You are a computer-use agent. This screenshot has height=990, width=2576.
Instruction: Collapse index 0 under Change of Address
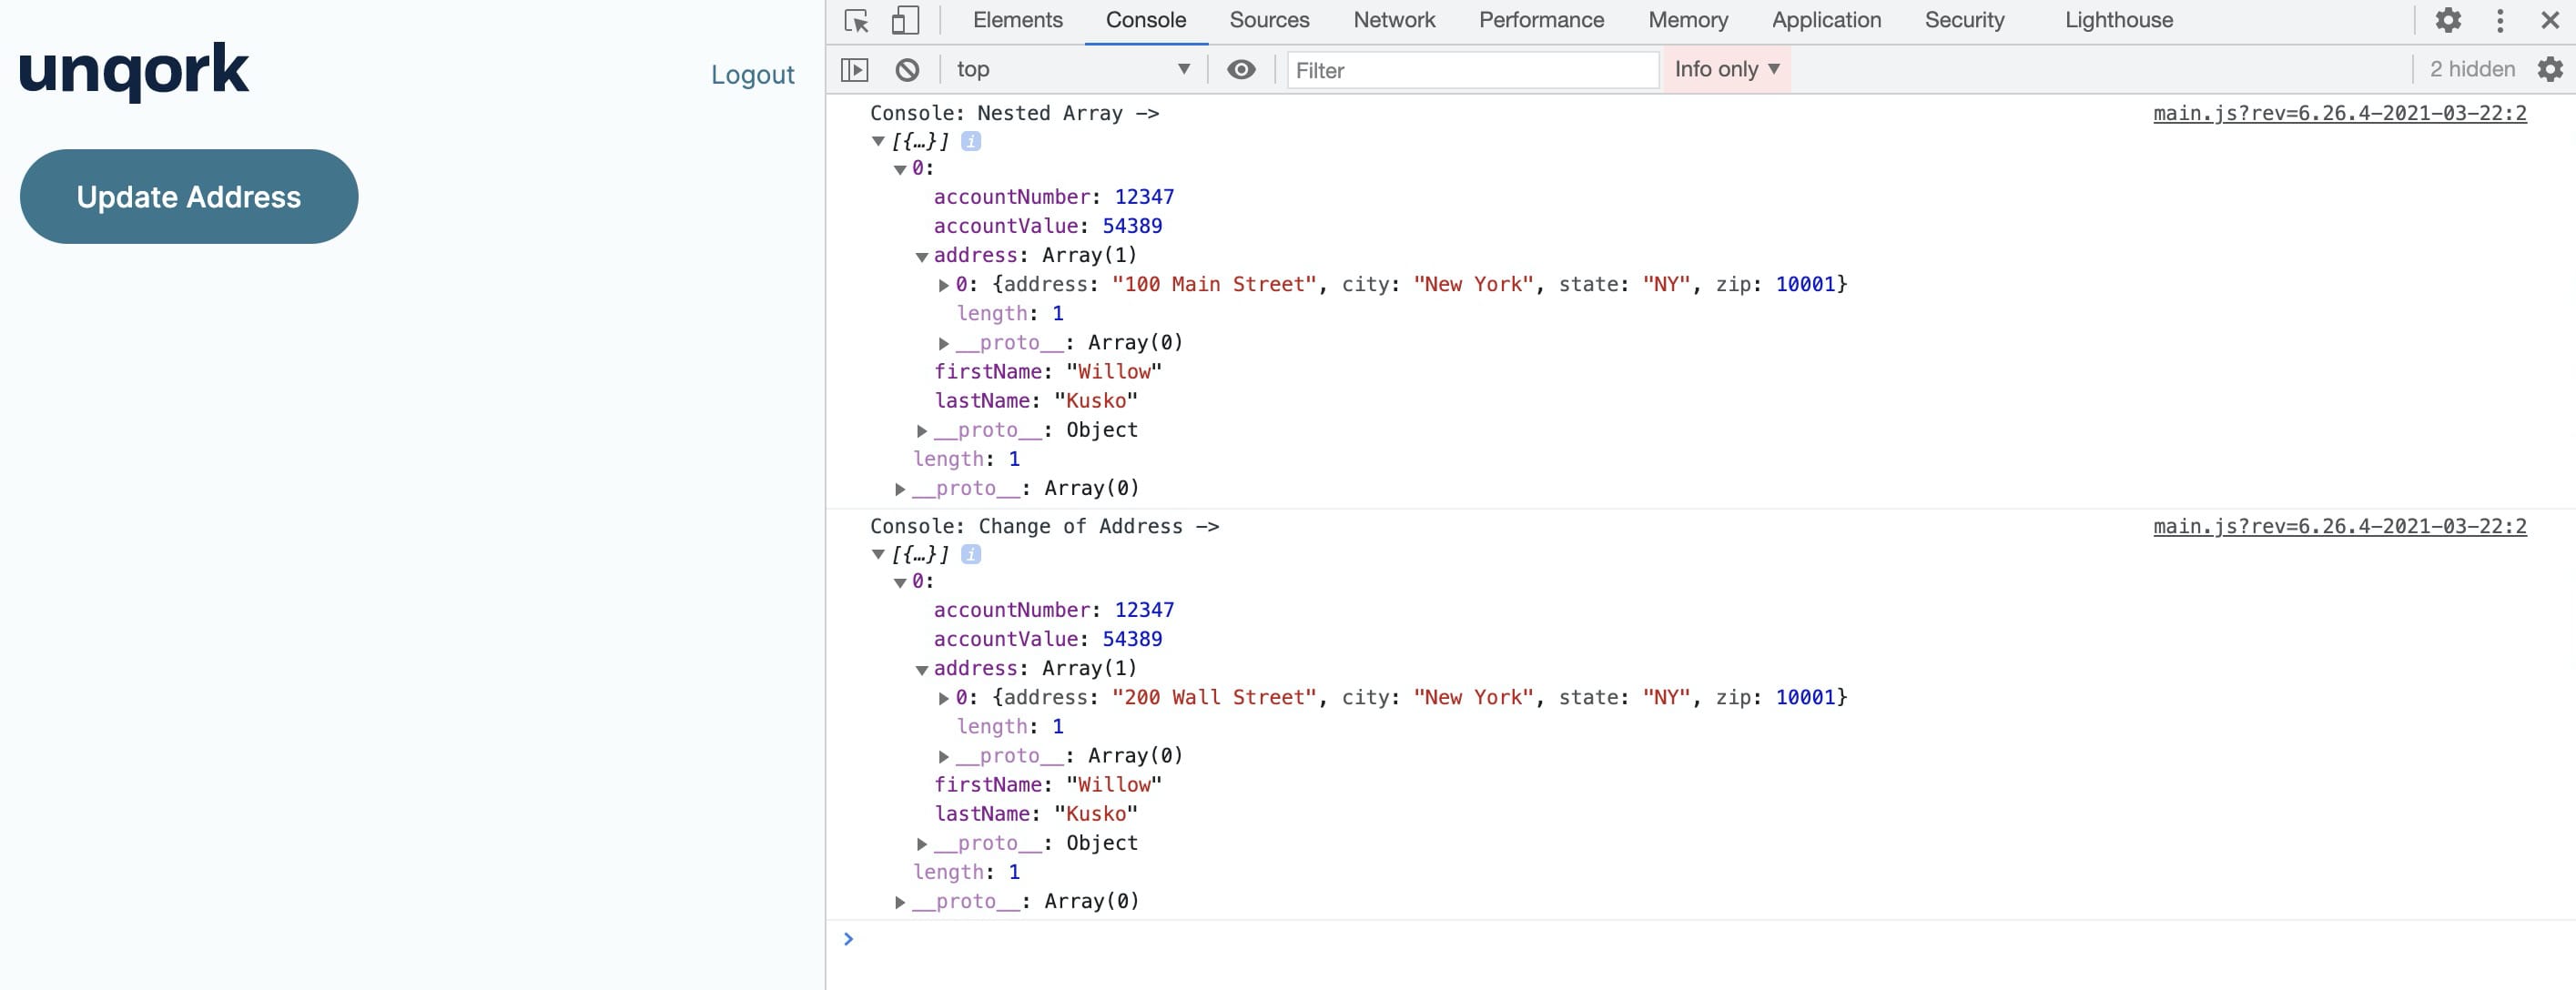pos(900,582)
